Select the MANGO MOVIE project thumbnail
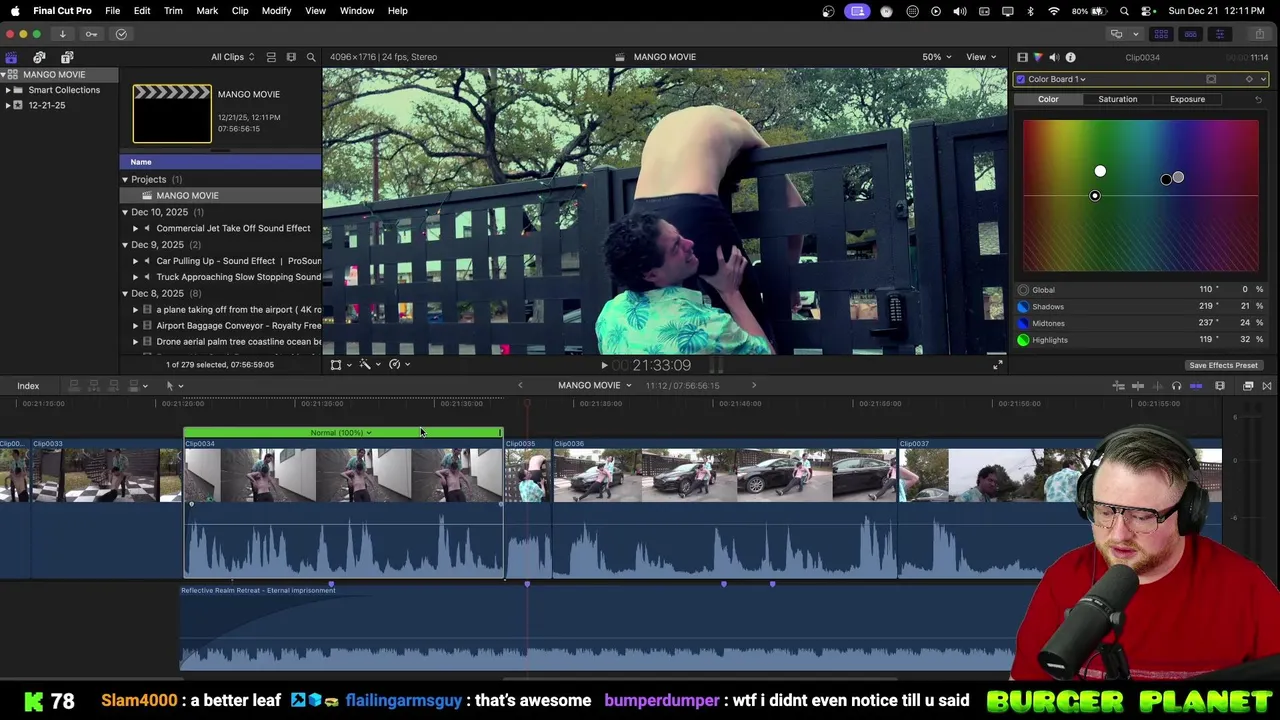Screen dimensions: 1280x720 [x=172, y=113]
